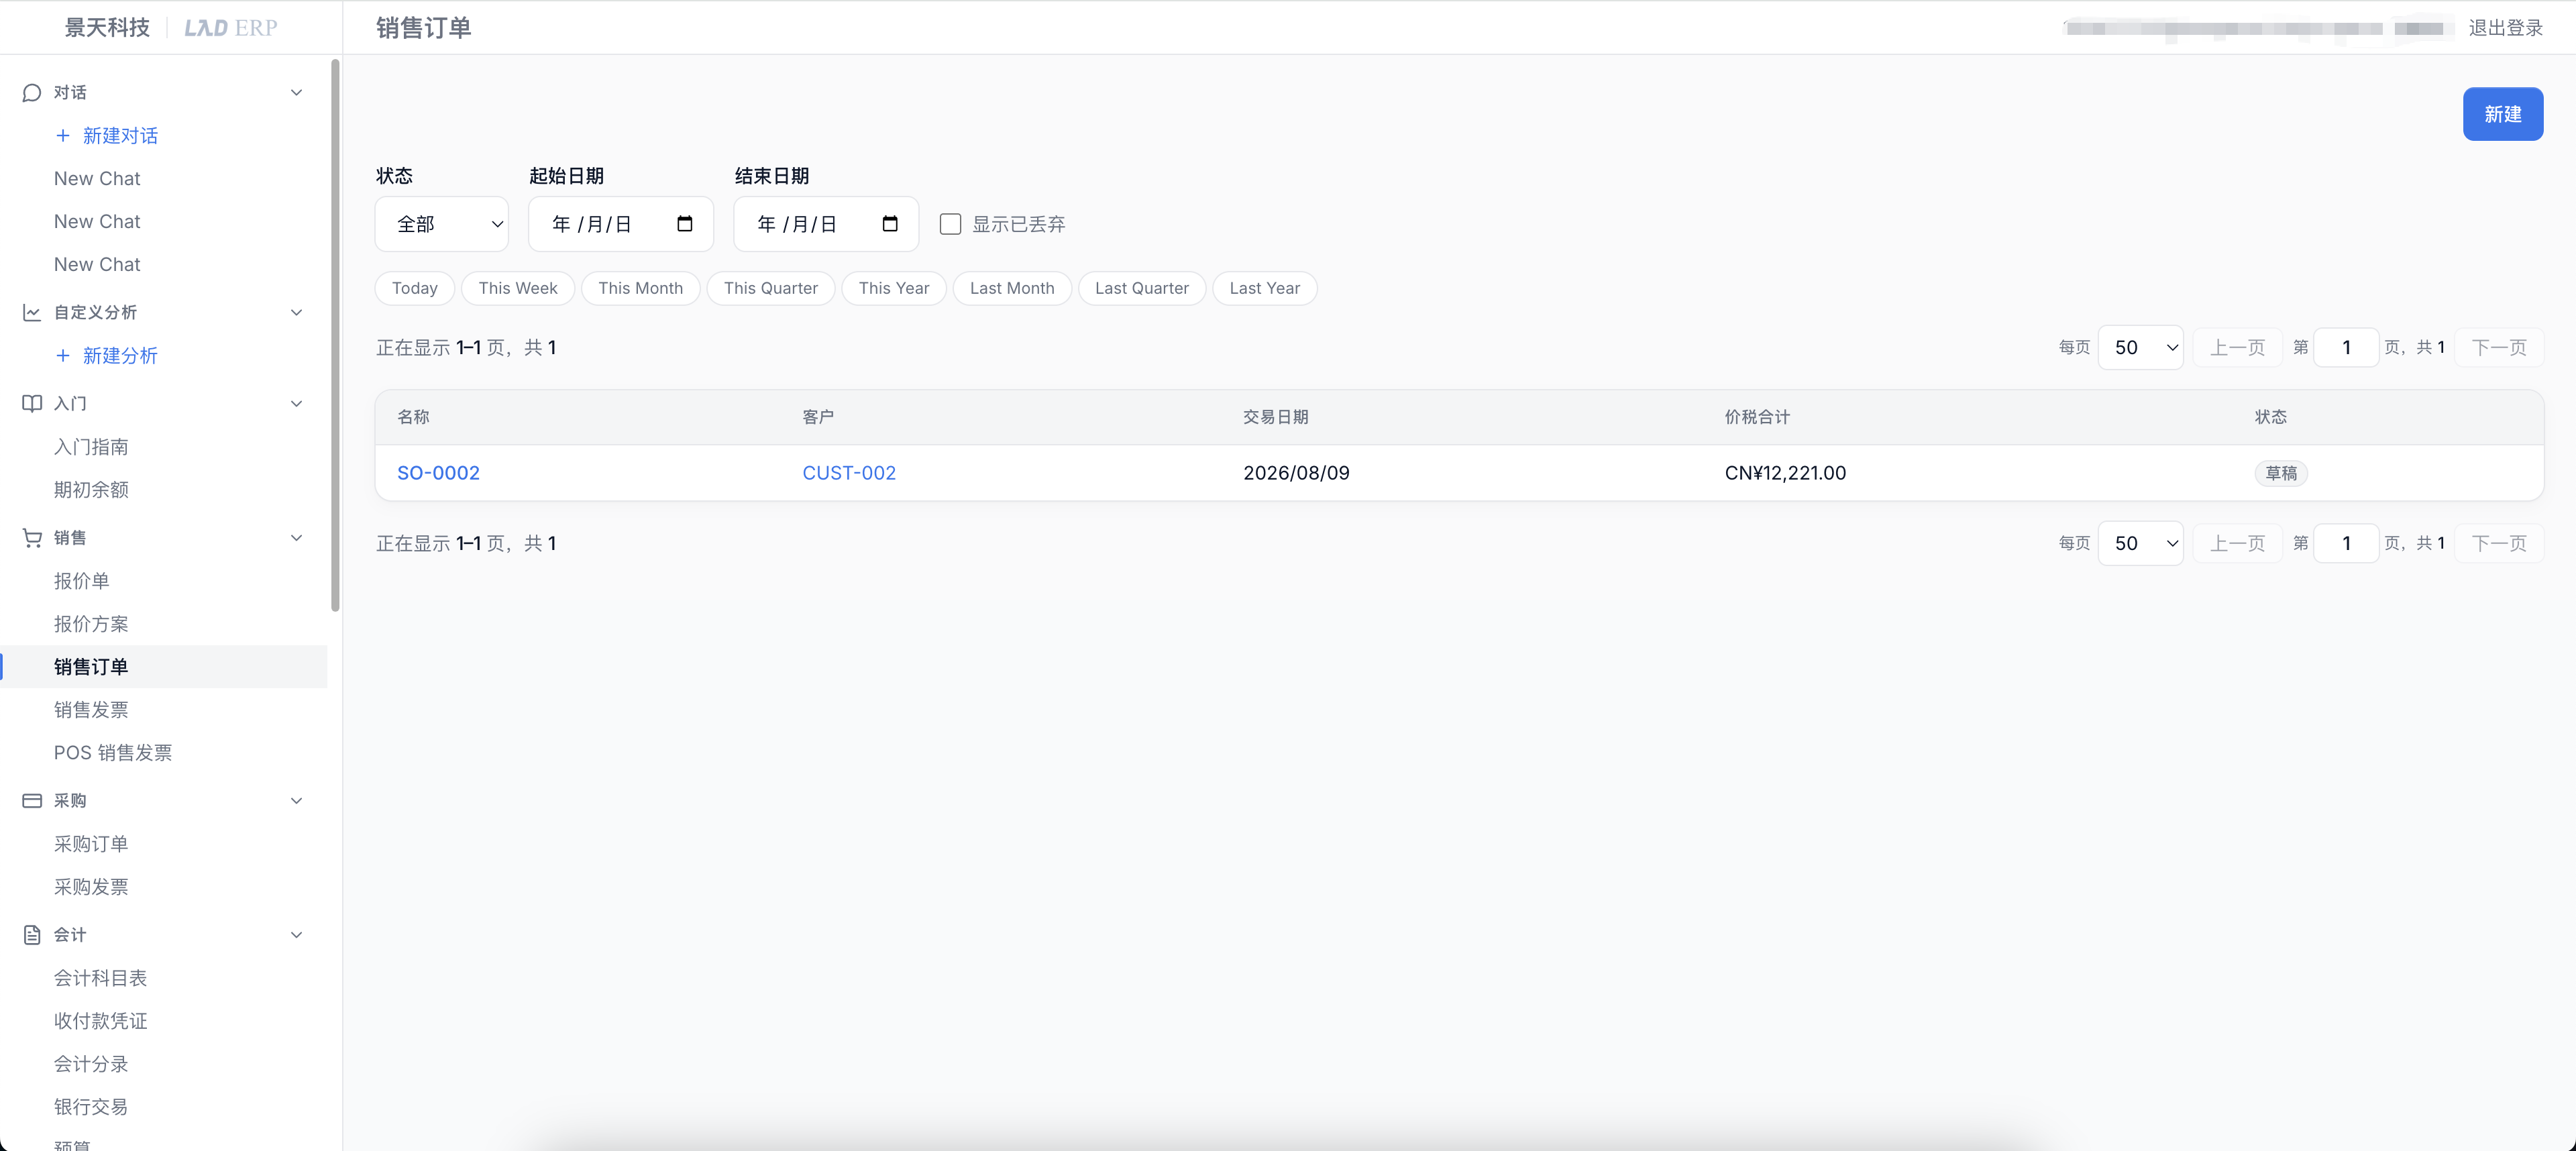Open the SO-0002 order link
Screen dimensions: 2576x1151
click(438, 472)
